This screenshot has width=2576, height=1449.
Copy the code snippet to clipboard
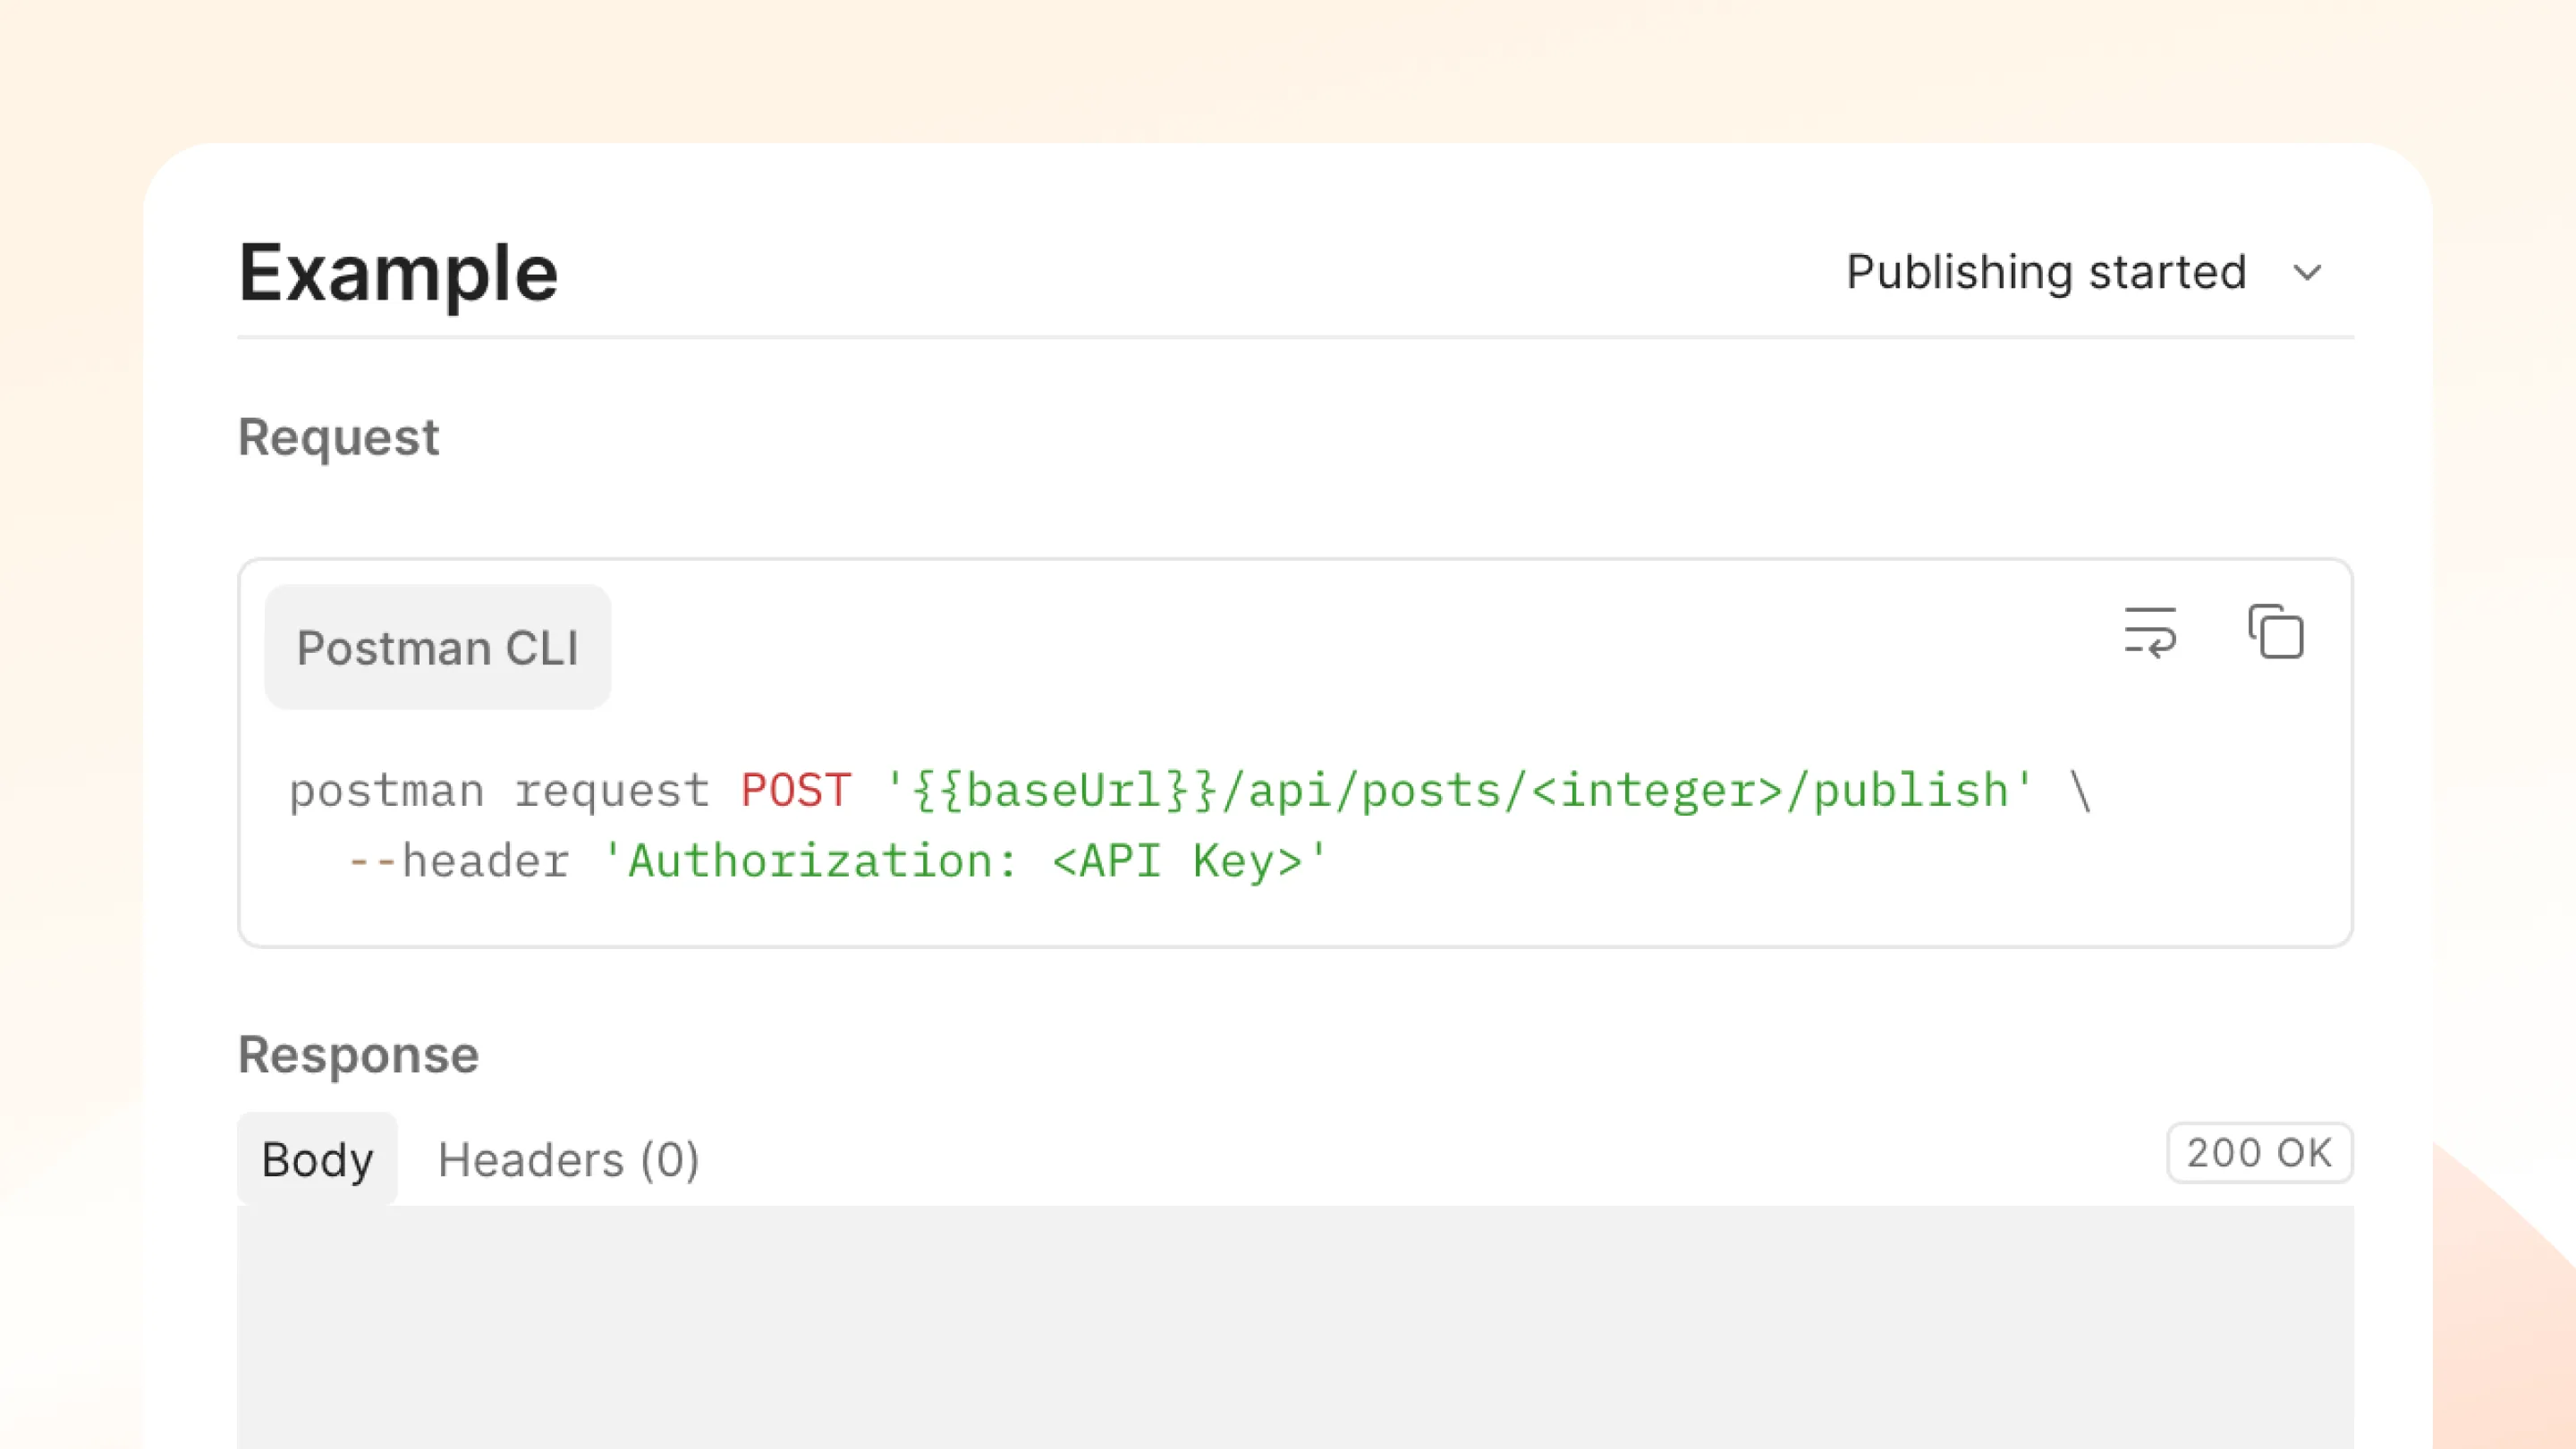click(x=2276, y=632)
